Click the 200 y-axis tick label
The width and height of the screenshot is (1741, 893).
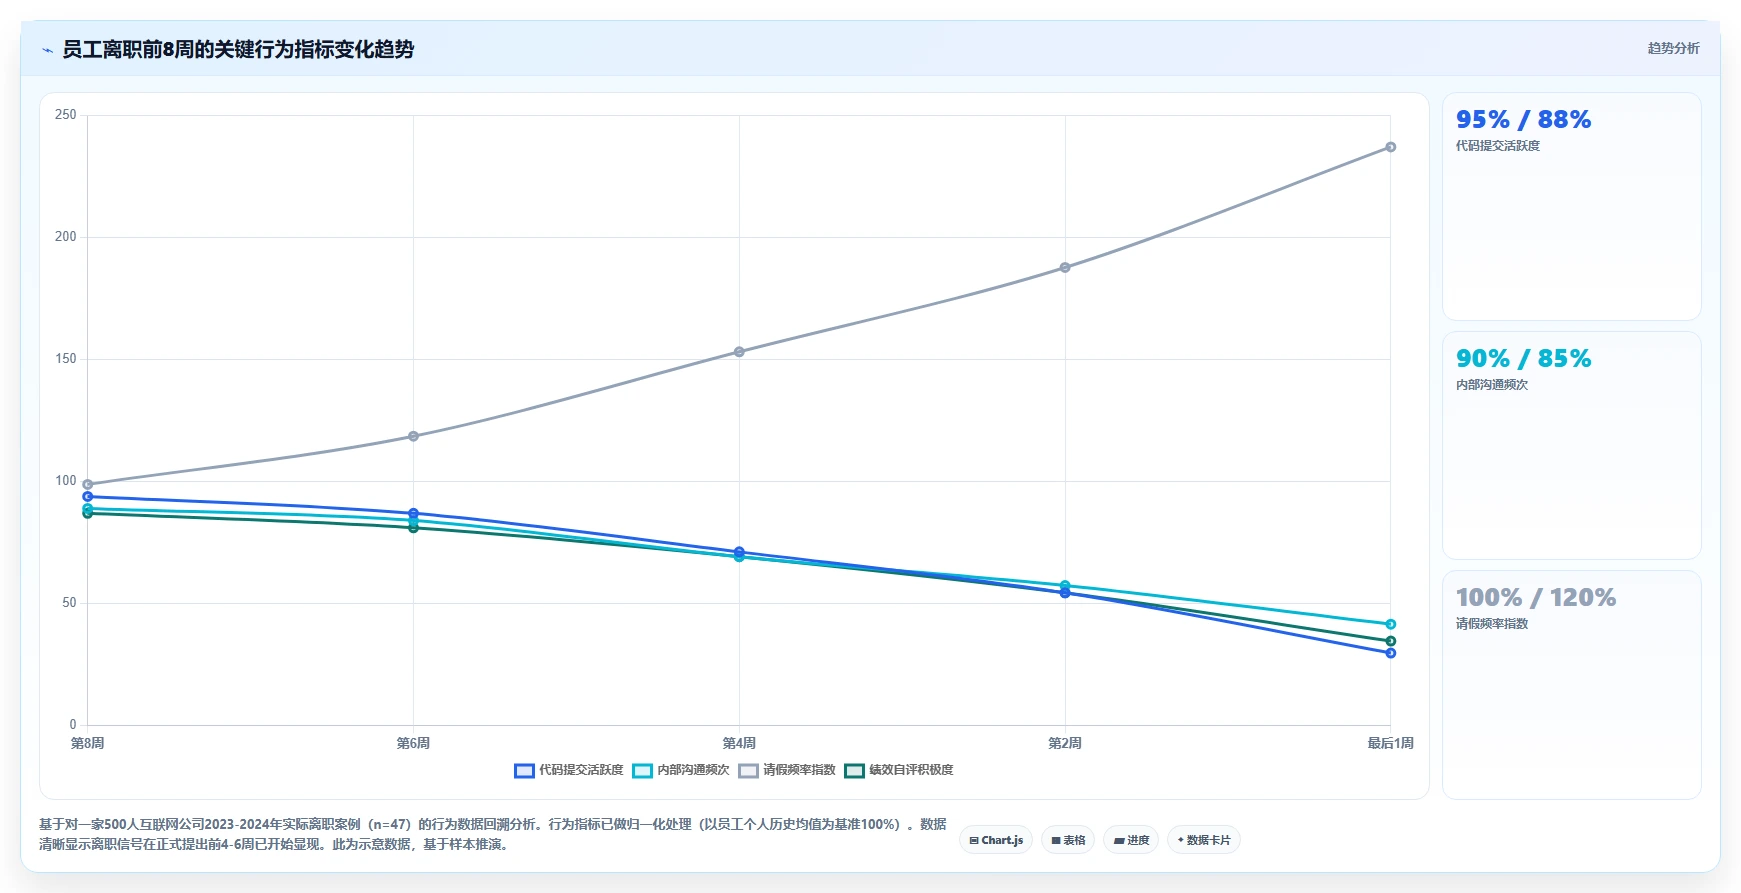coord(66,237)
